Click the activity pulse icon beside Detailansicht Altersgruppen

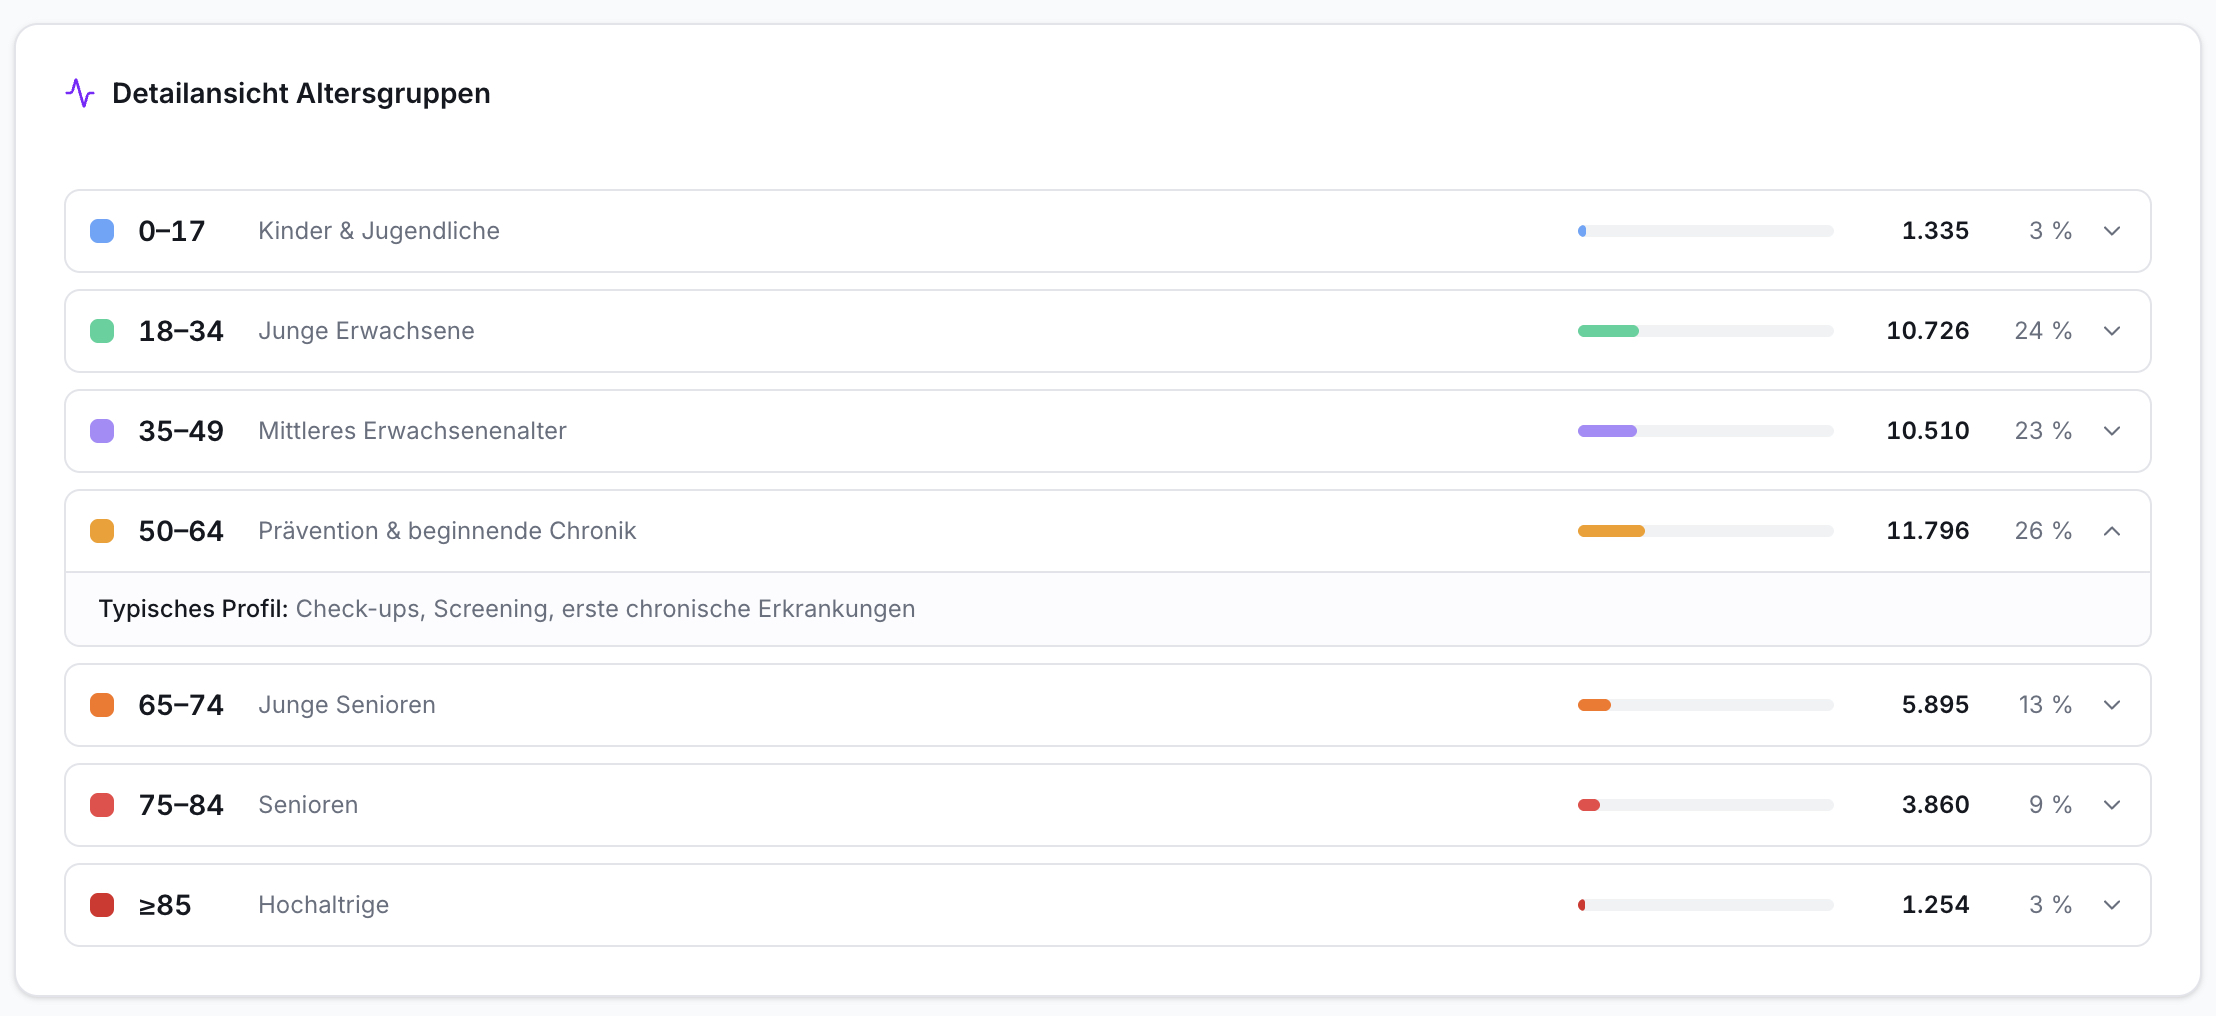(80, 93)
